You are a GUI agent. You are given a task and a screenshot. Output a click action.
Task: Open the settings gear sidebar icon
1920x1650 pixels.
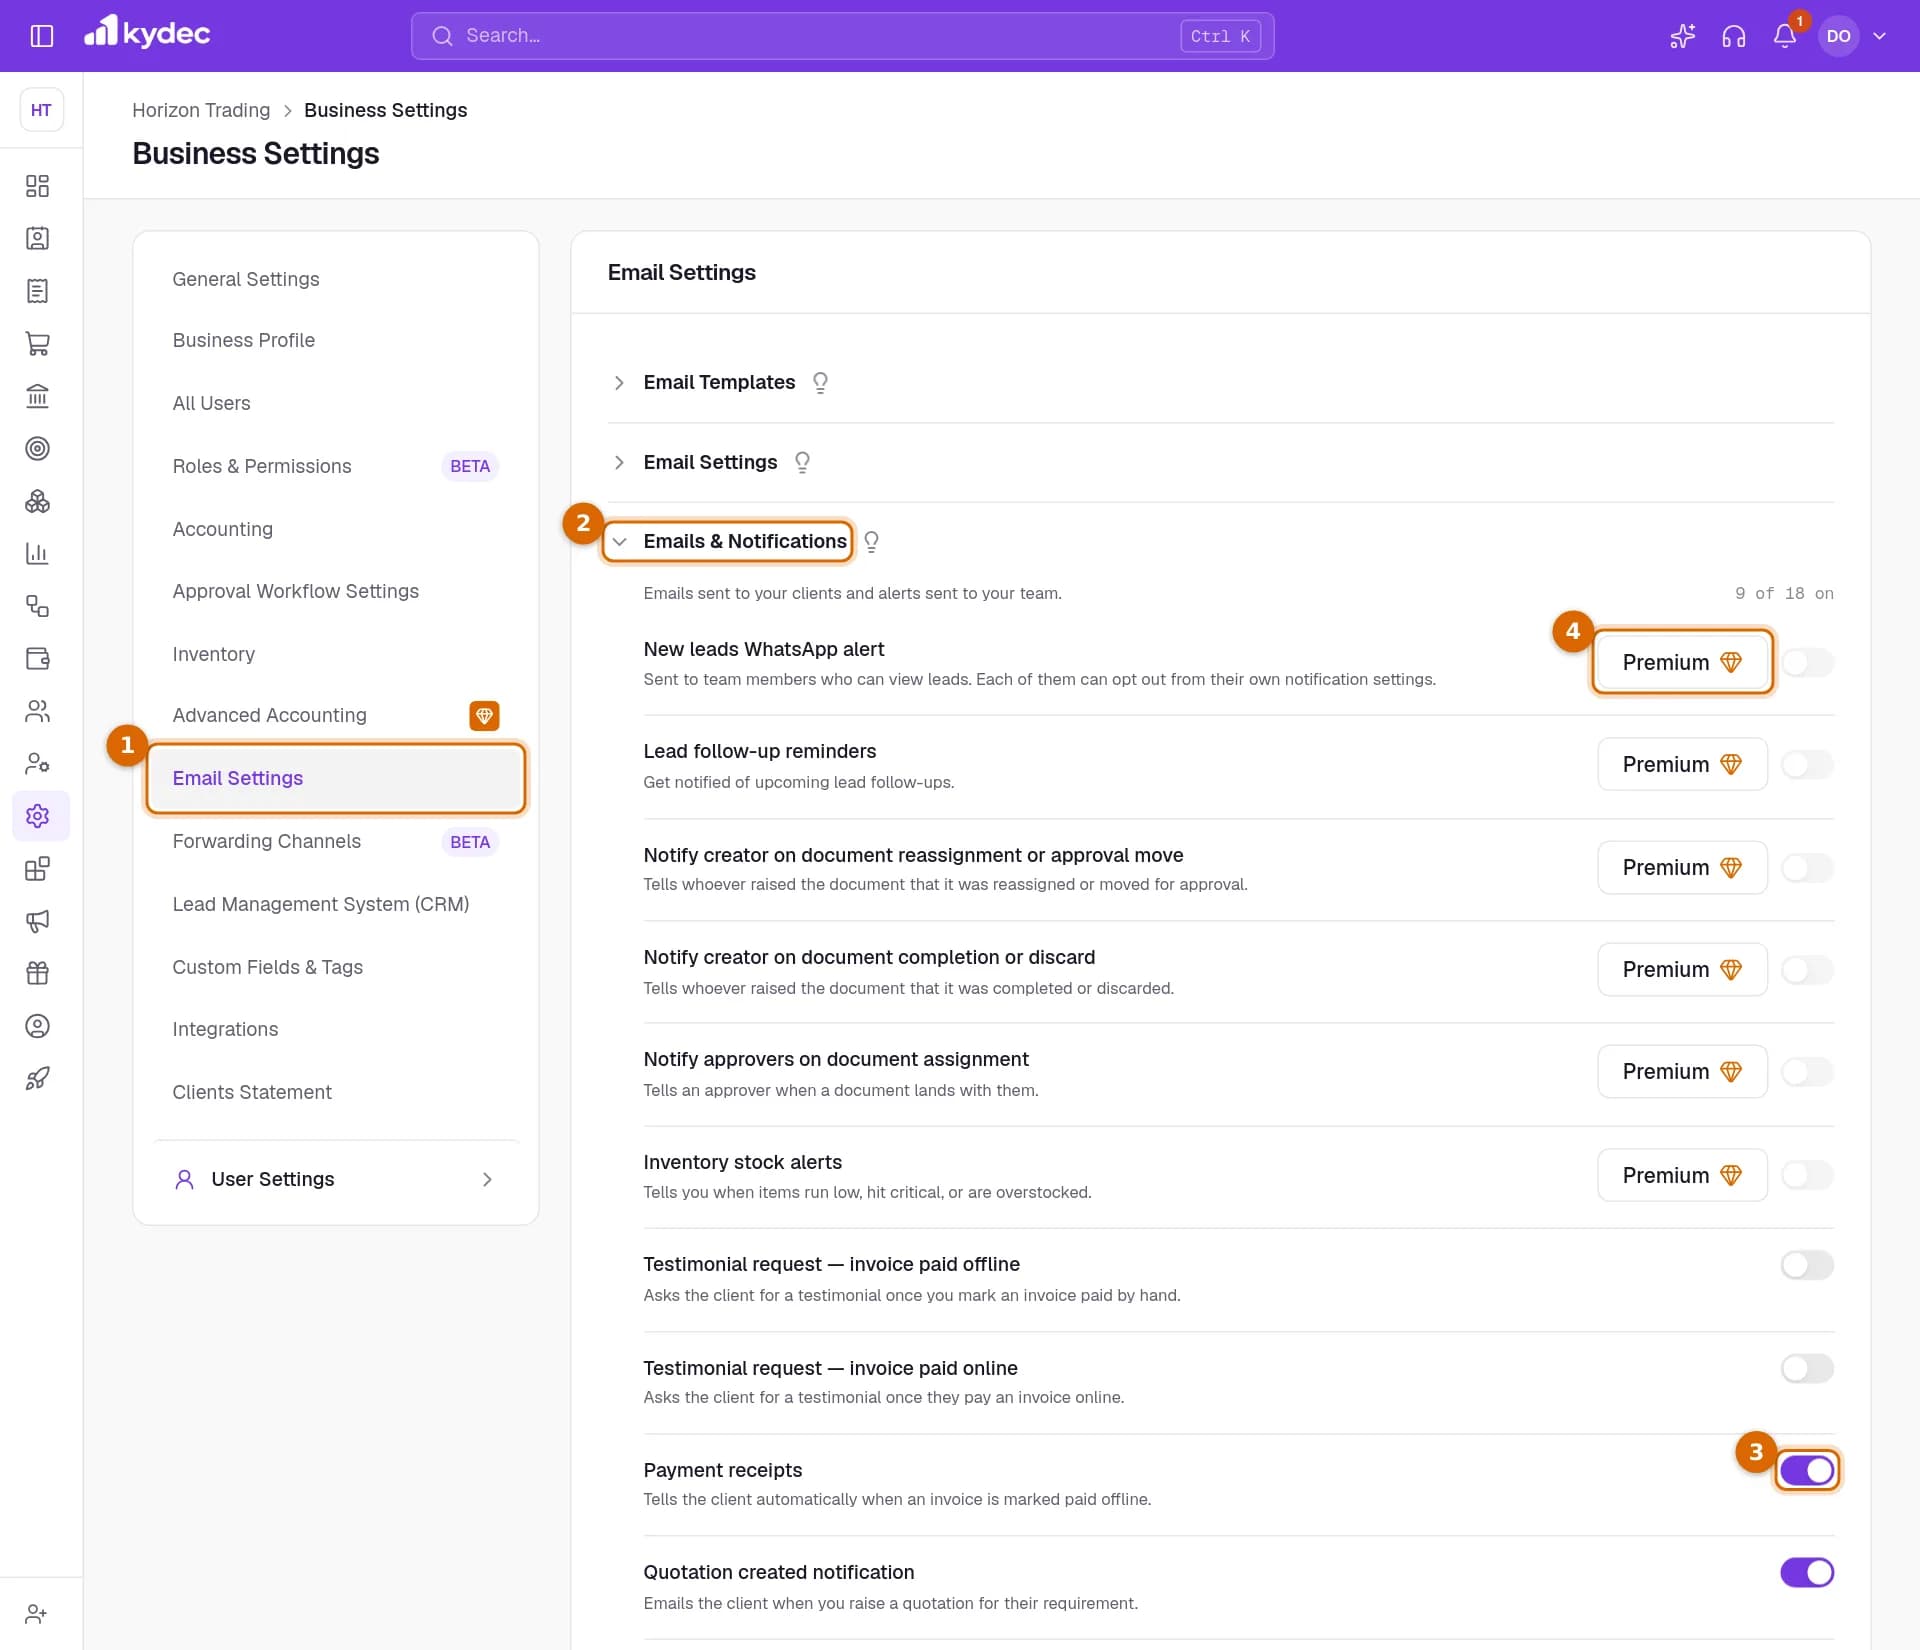pyautogui.click(x=37, y=816)
